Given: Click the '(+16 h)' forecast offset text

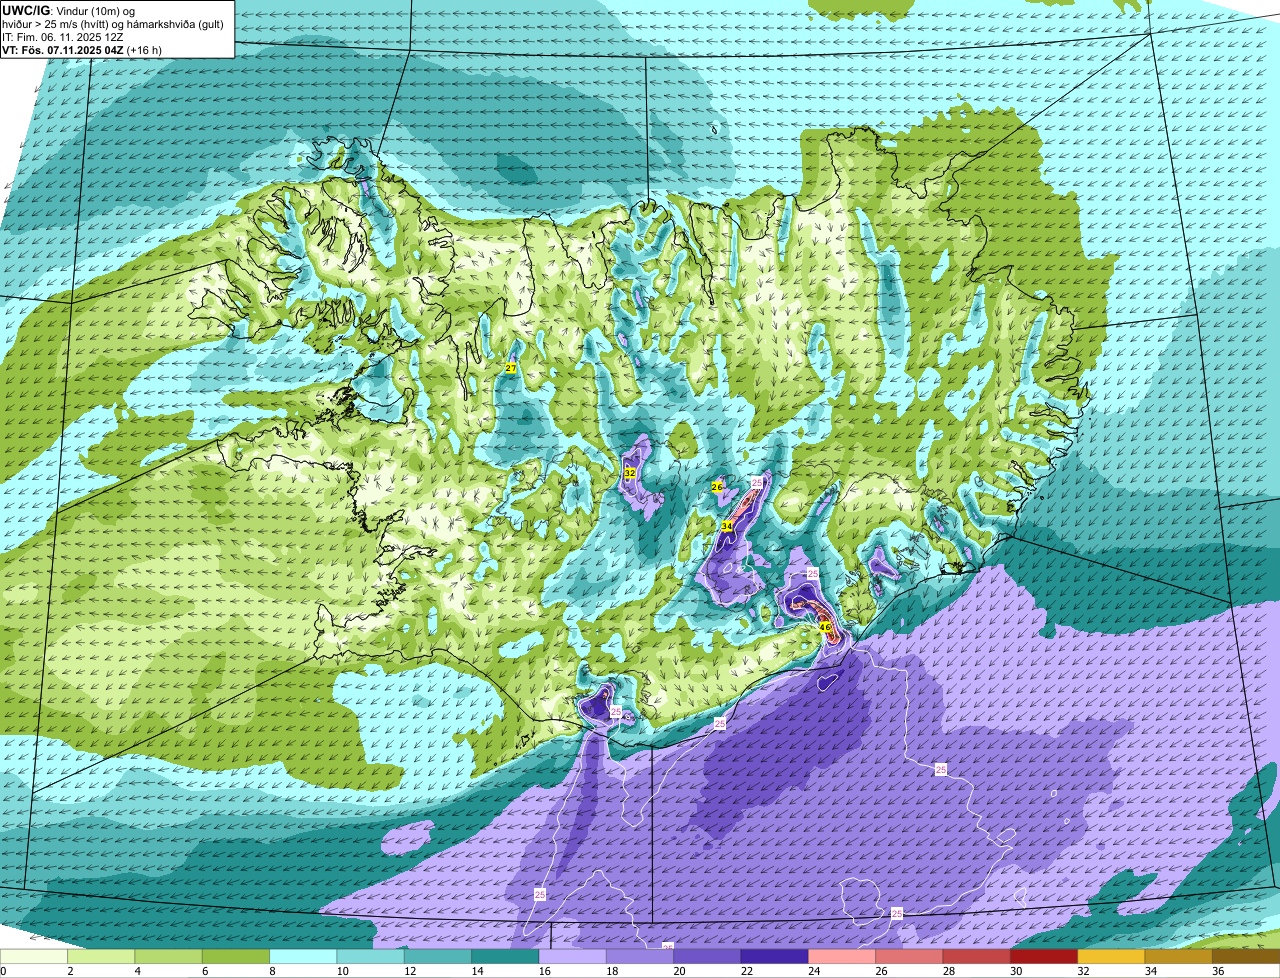Looking at the screenshot, I should tap(144, 50).
